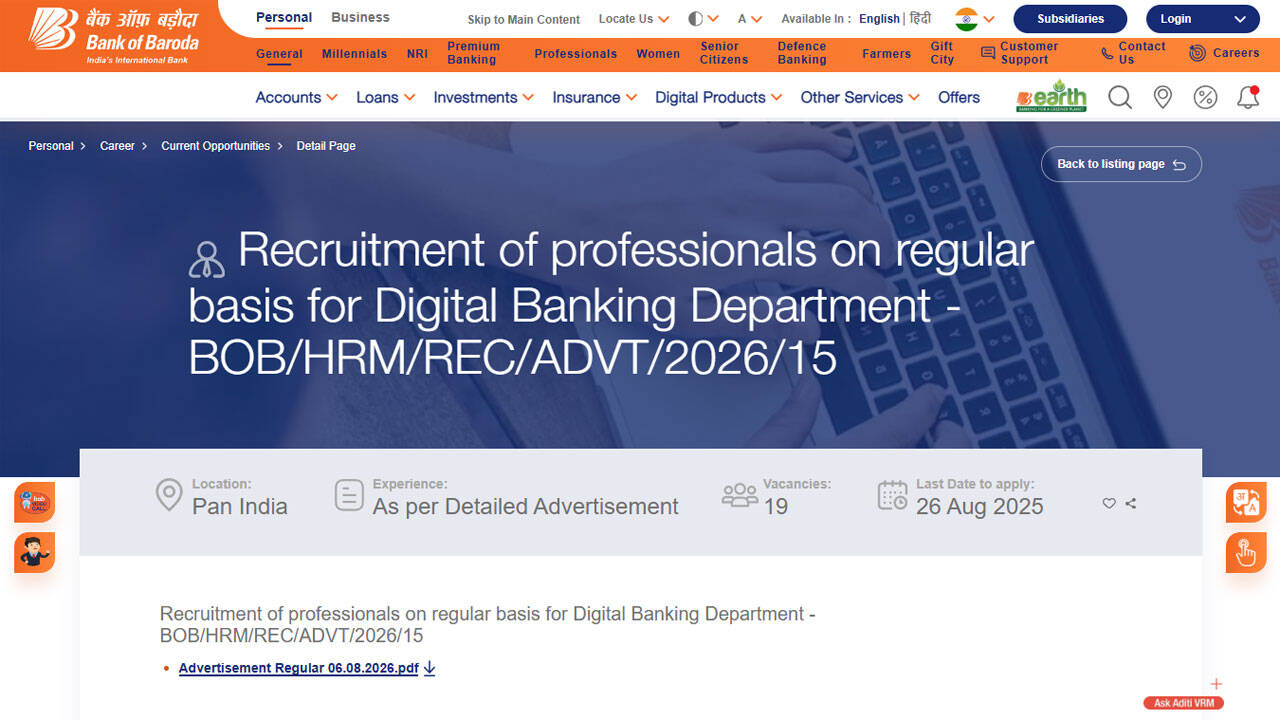Image resolution: width=1280 pixels, height=720 pixels.
Task: Open the bob video call floating icon
Action: point(35,502)
